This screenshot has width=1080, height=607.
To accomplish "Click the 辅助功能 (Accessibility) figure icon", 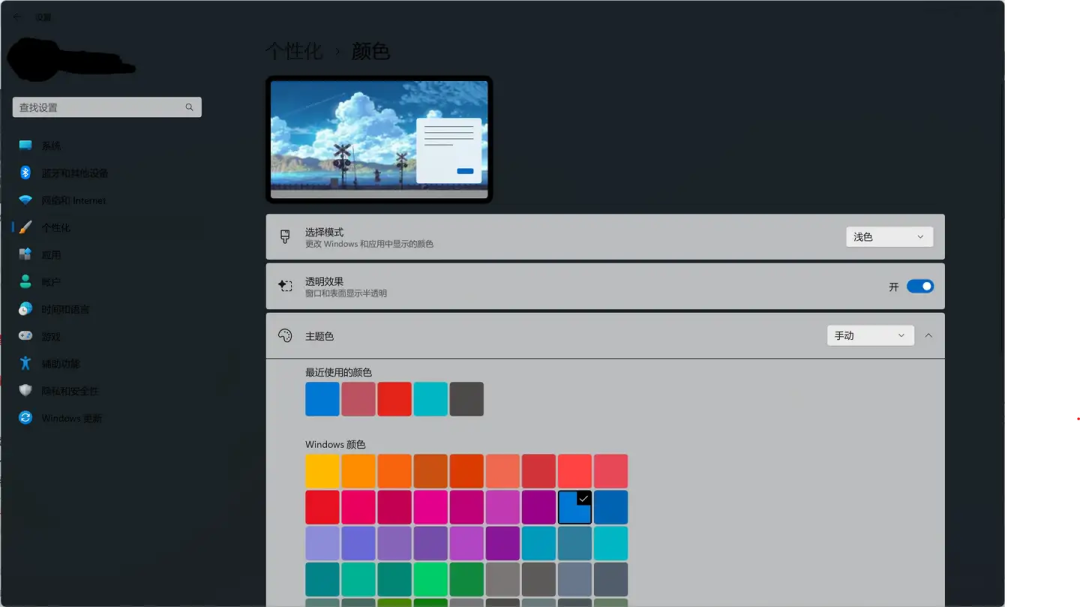I will point(25,364).
